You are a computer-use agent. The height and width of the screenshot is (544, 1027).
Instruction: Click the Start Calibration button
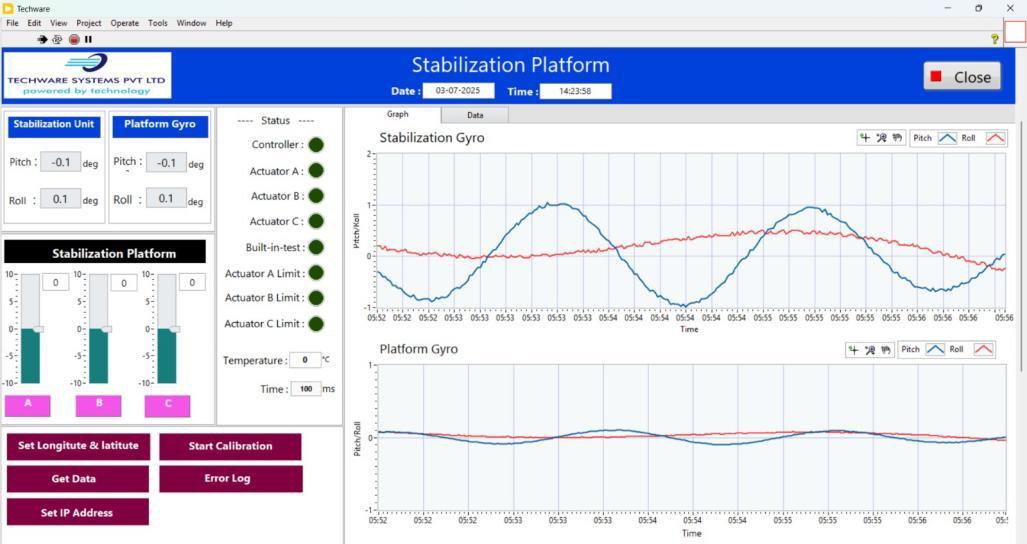tap(230, 446)
